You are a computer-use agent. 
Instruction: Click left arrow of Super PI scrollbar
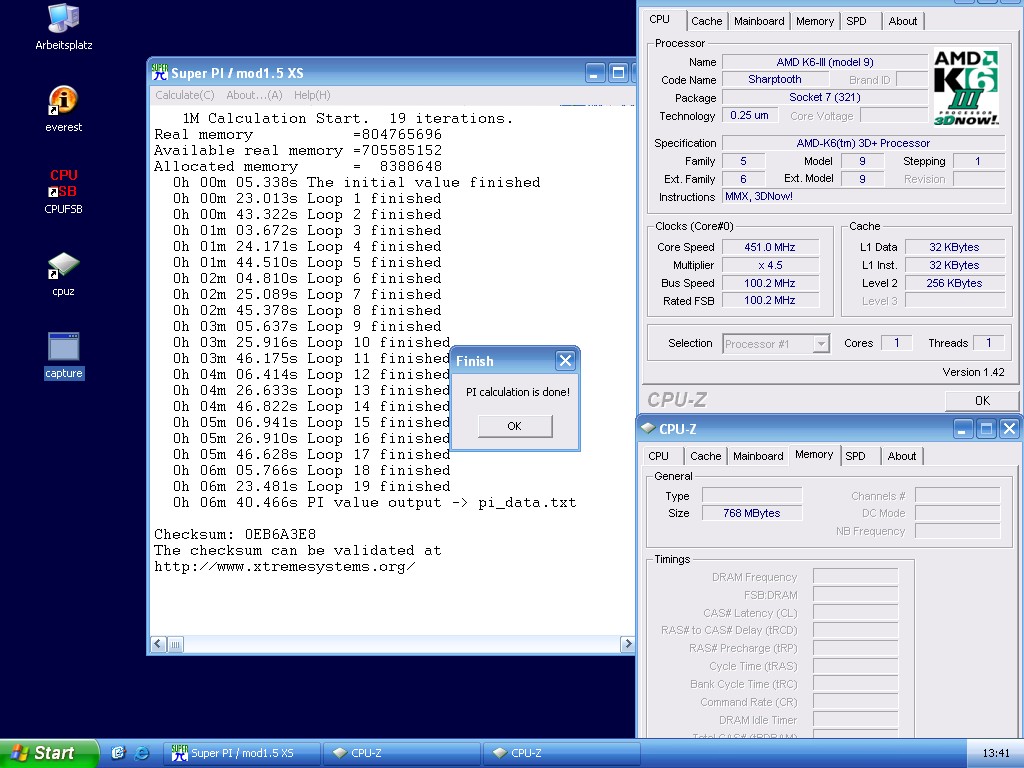[x=158, y=644]
